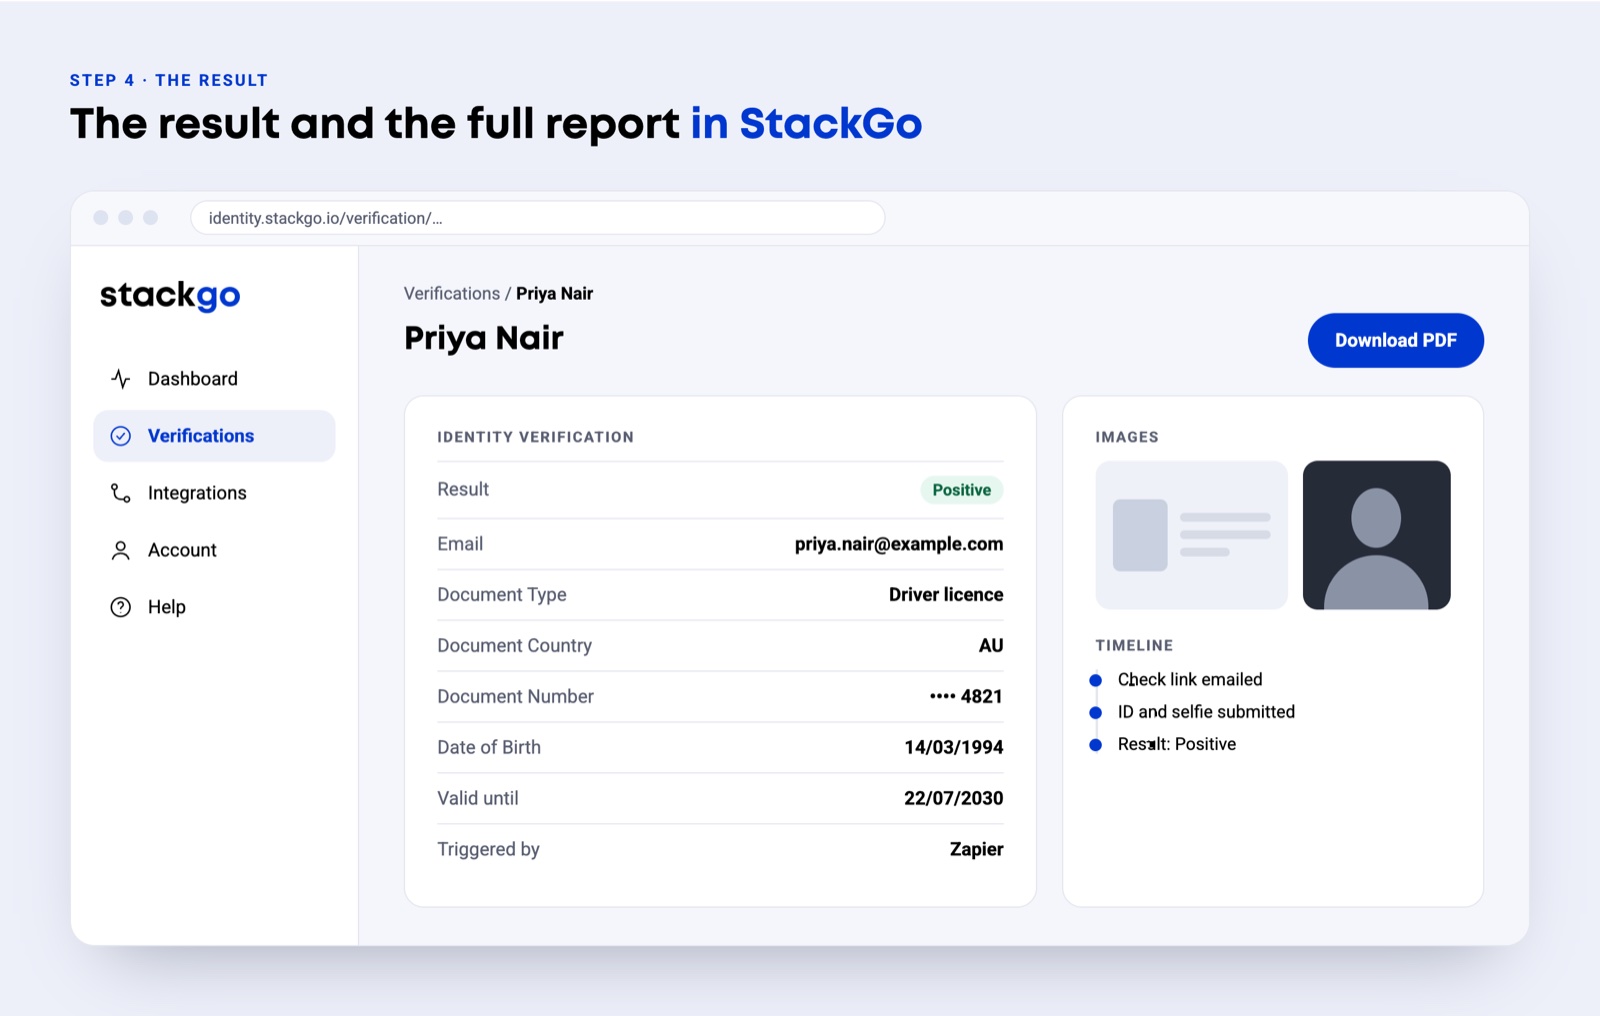
Task: Open the ID document image thumbnail
Action: (1191, 535)
